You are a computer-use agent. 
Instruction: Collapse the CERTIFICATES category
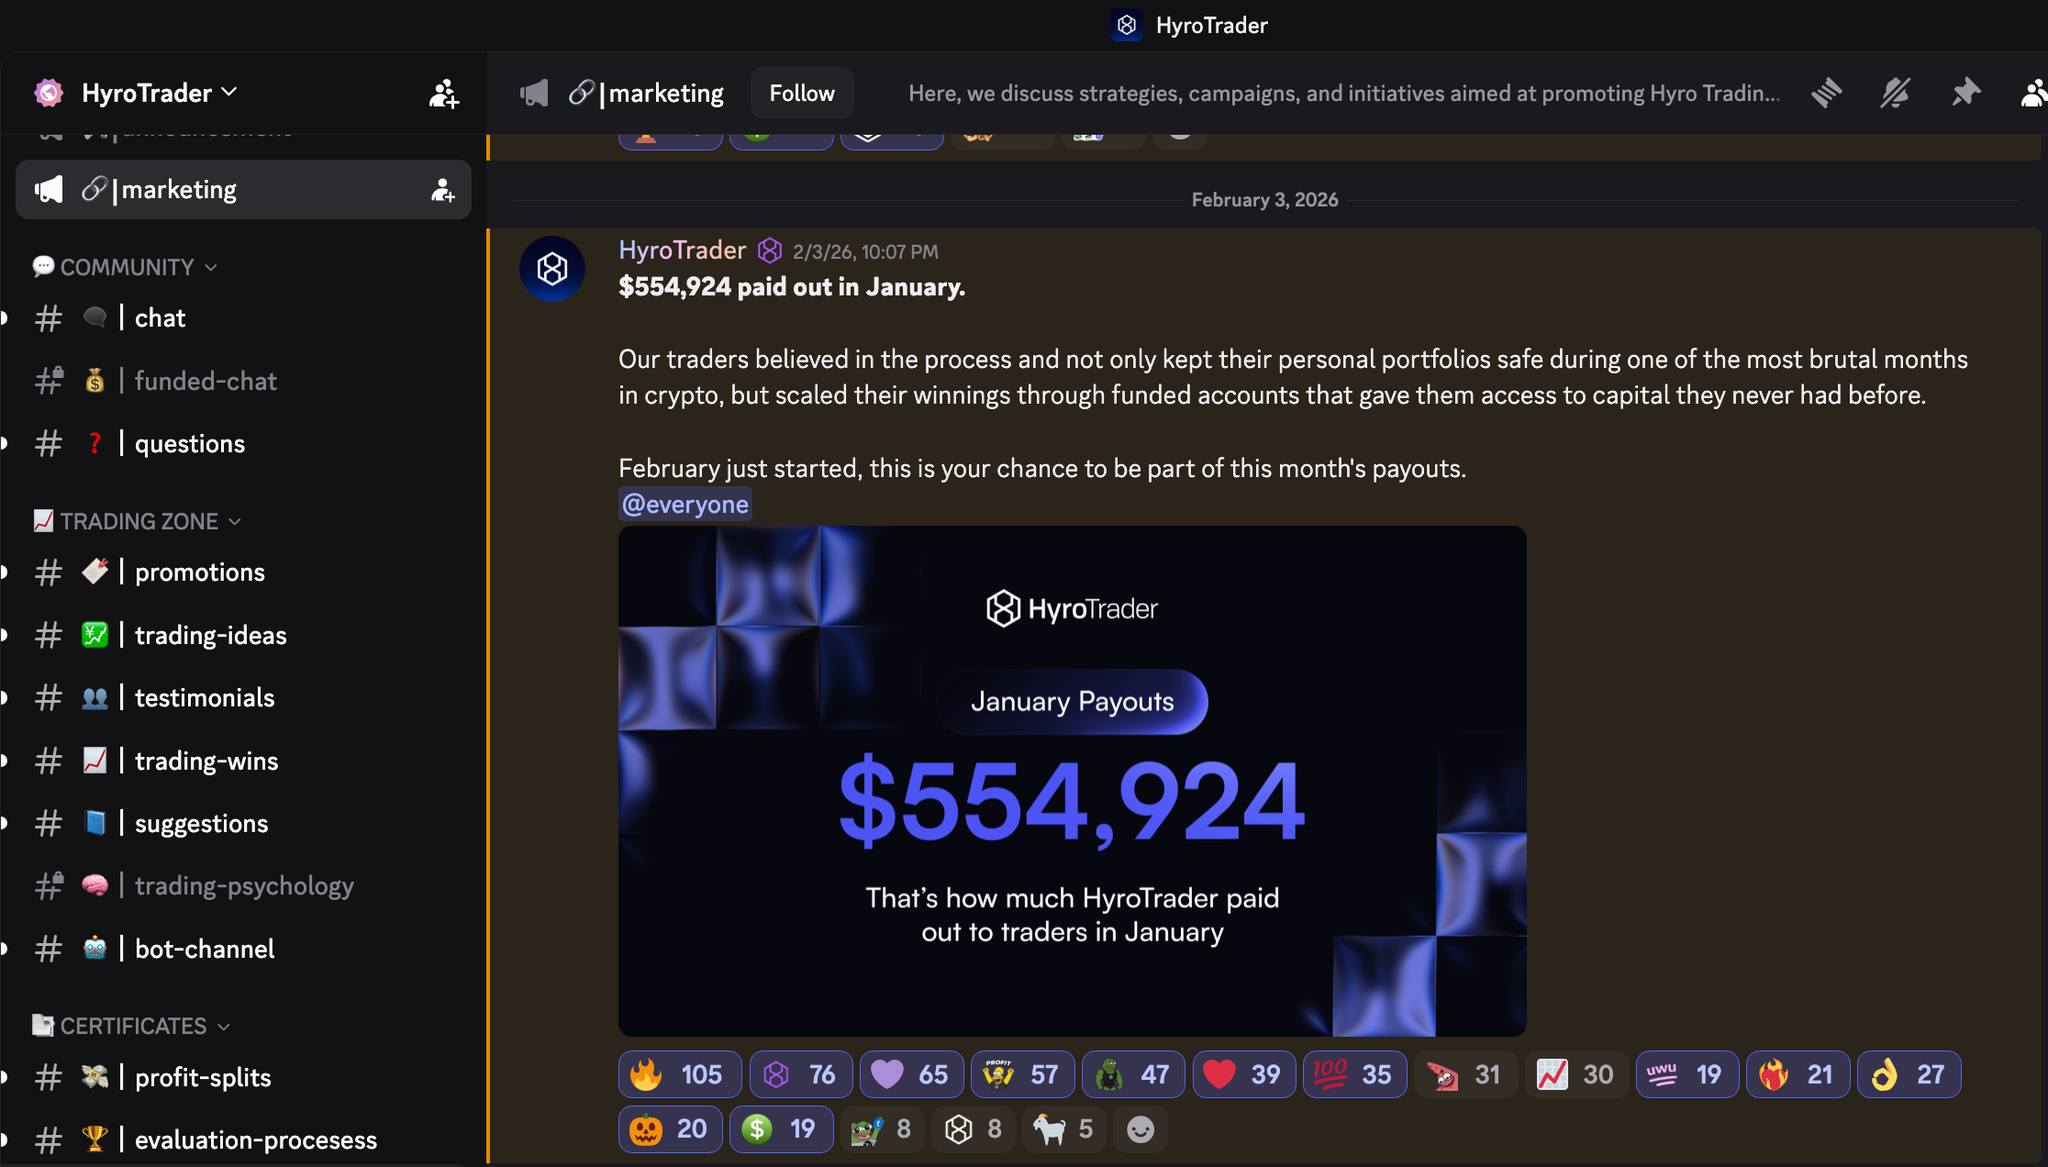click(x=131, y=1026)
